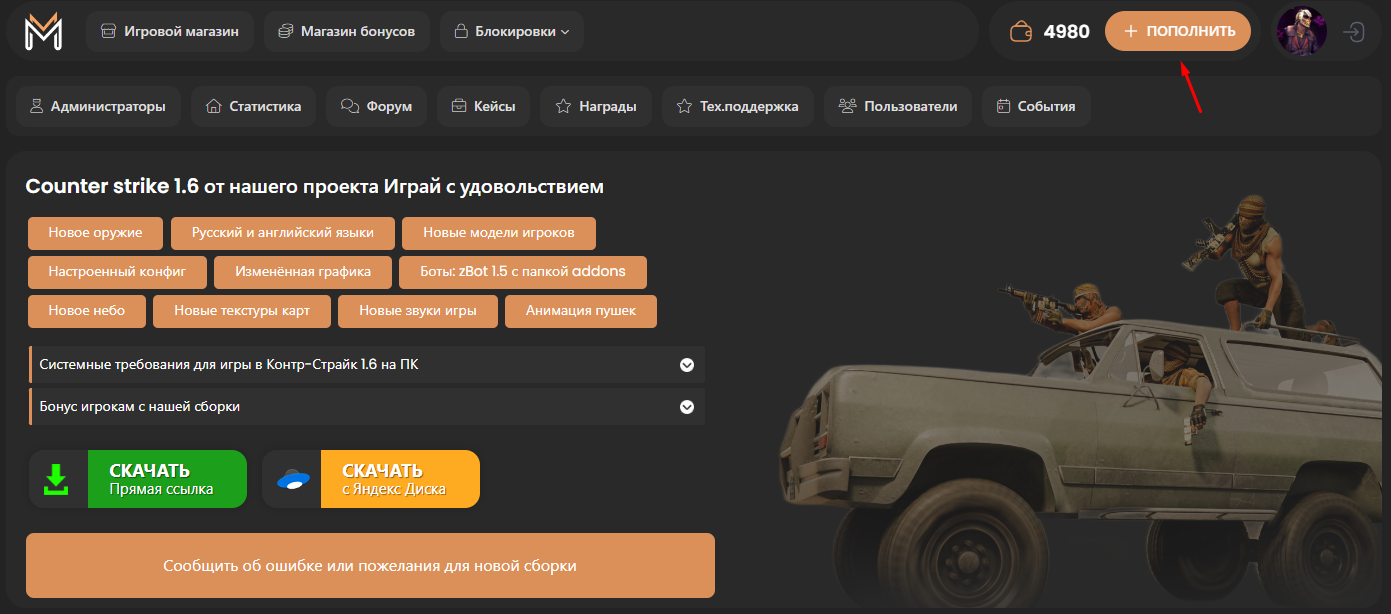The image size is (1391, 614).
Task: Open the Игровой магазин page
Action: coord(169,31)
